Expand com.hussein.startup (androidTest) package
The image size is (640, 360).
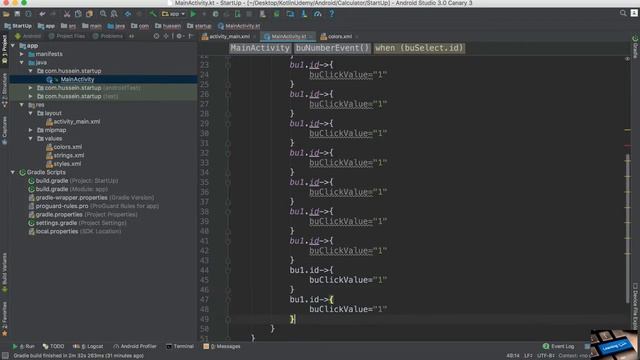31,88
